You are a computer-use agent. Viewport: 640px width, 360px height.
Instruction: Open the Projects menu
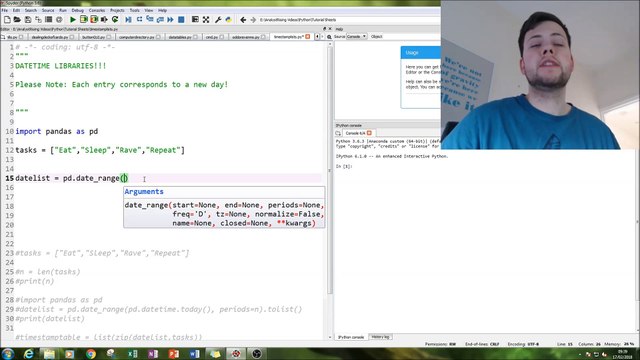point(117,10)
